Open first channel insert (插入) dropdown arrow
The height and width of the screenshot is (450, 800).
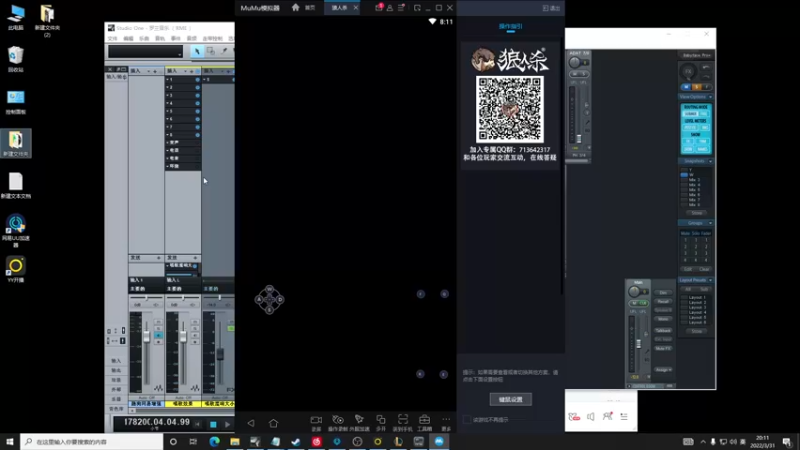148,71
